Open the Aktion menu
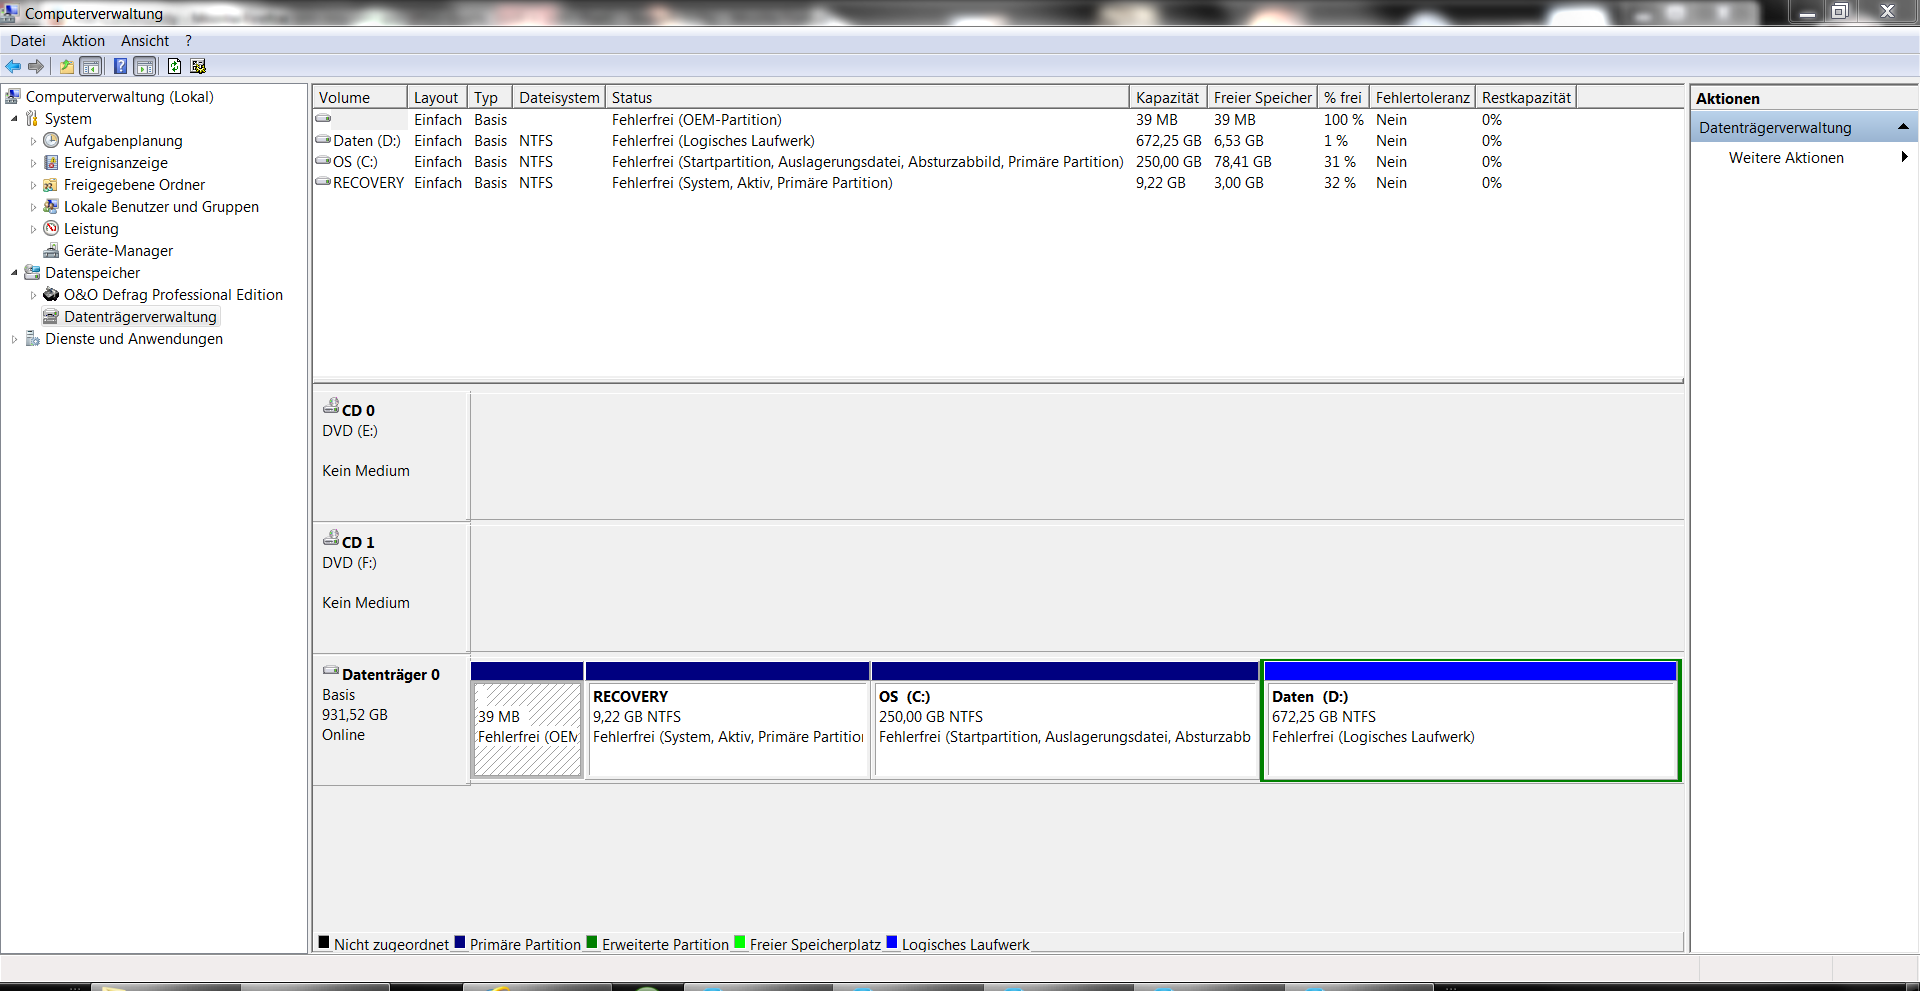This screenshot has width=1920, height=991. click(x=83, y=41)
